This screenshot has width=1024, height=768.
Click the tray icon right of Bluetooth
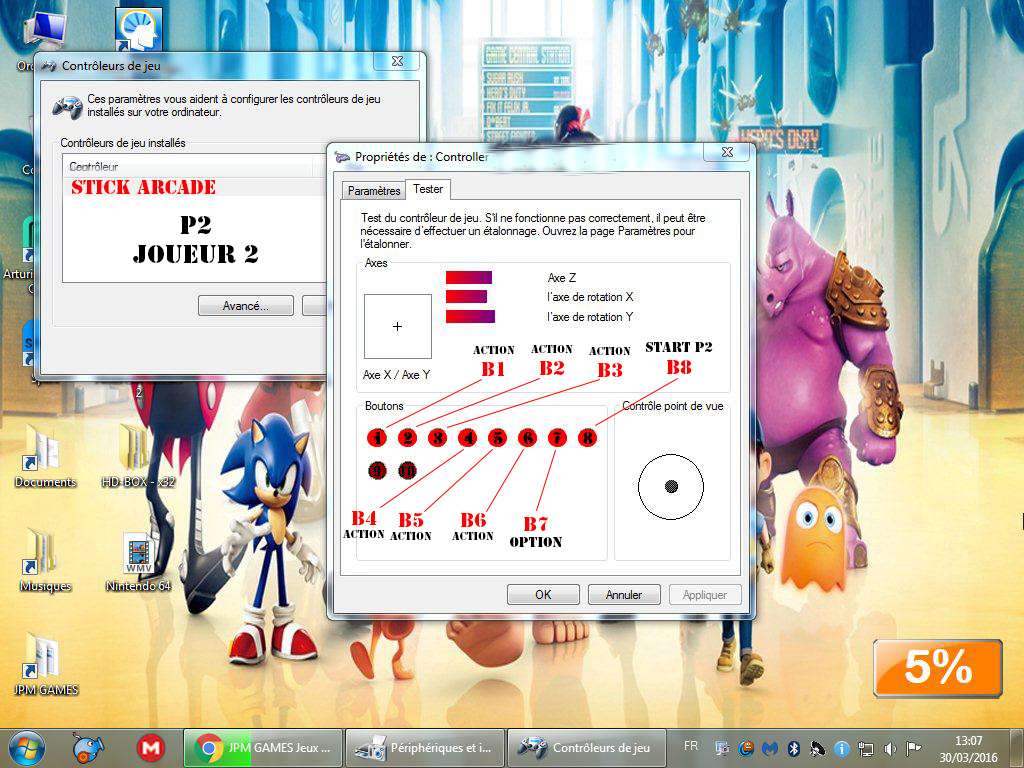click(818, 748)
